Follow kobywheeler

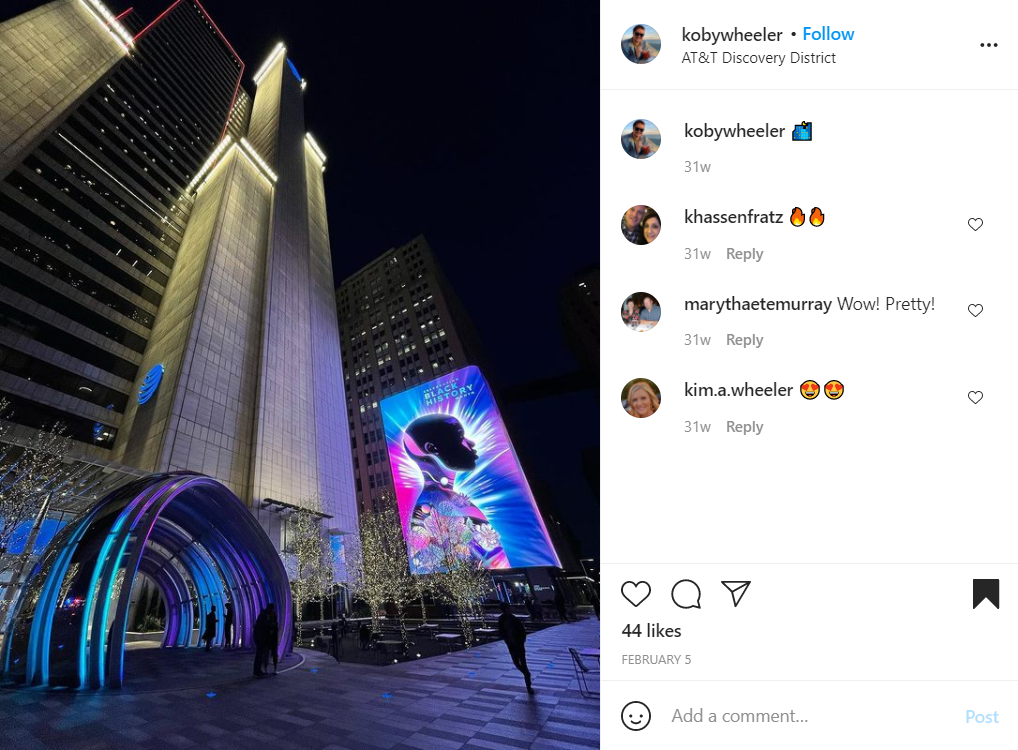click(x=828, y=34)
